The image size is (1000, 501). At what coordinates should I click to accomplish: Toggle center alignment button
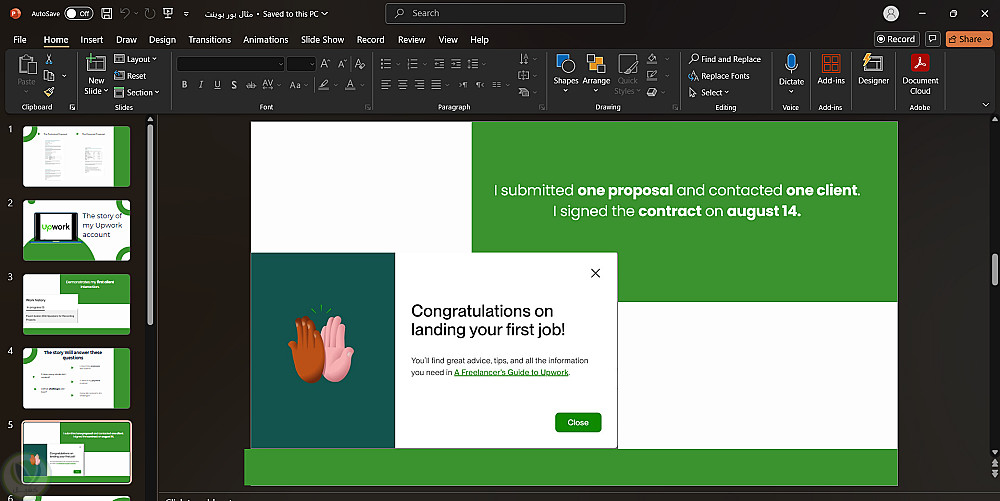[x=402, y=85]
